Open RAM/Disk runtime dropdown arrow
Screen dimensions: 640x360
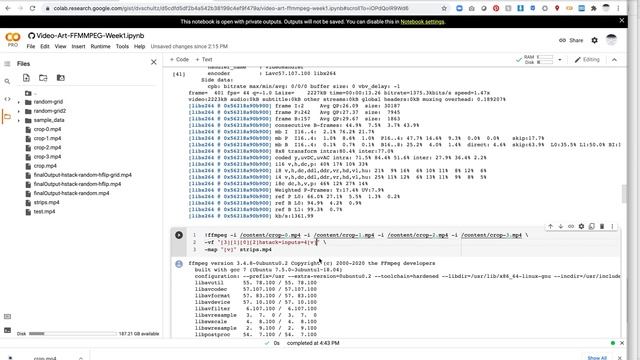(560, 60)
